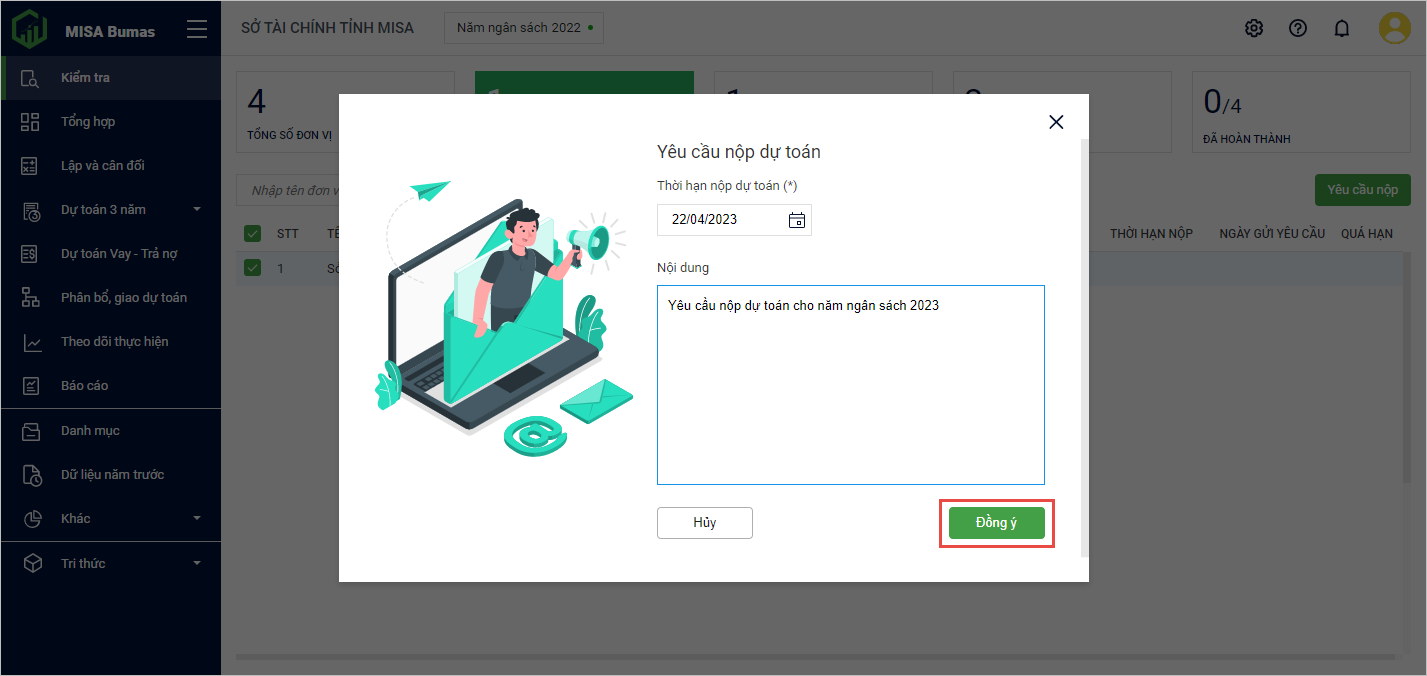Open help question mark icon
1427x676 pixels.
1298,28
